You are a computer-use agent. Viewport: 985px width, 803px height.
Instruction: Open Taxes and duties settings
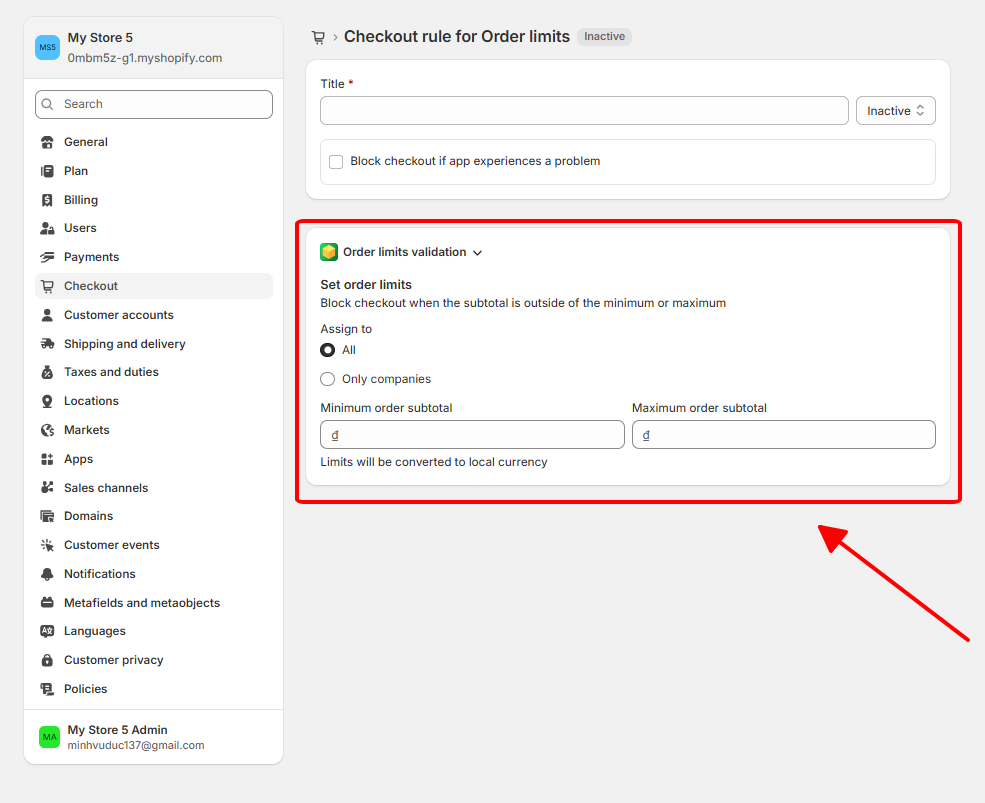tap(154, 372)
